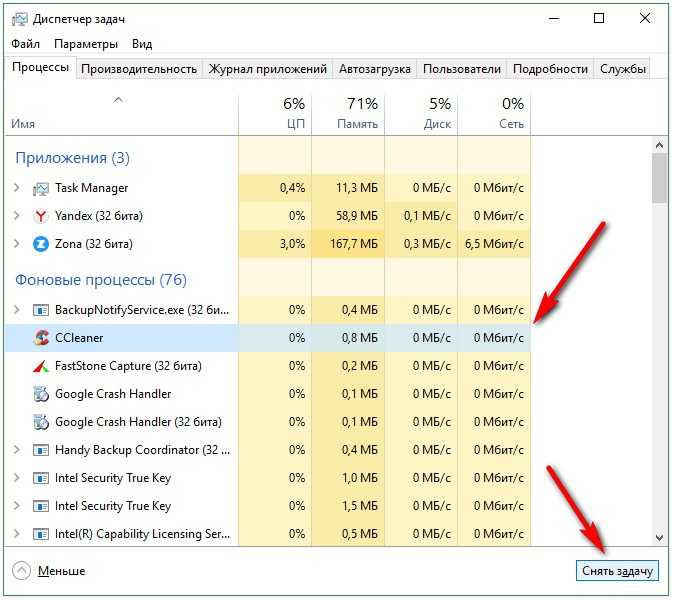Expand the BackupNotifyService.exe row
Viewport: 673px width, 600px height.
pyautogui.click(x=17, y=309)
